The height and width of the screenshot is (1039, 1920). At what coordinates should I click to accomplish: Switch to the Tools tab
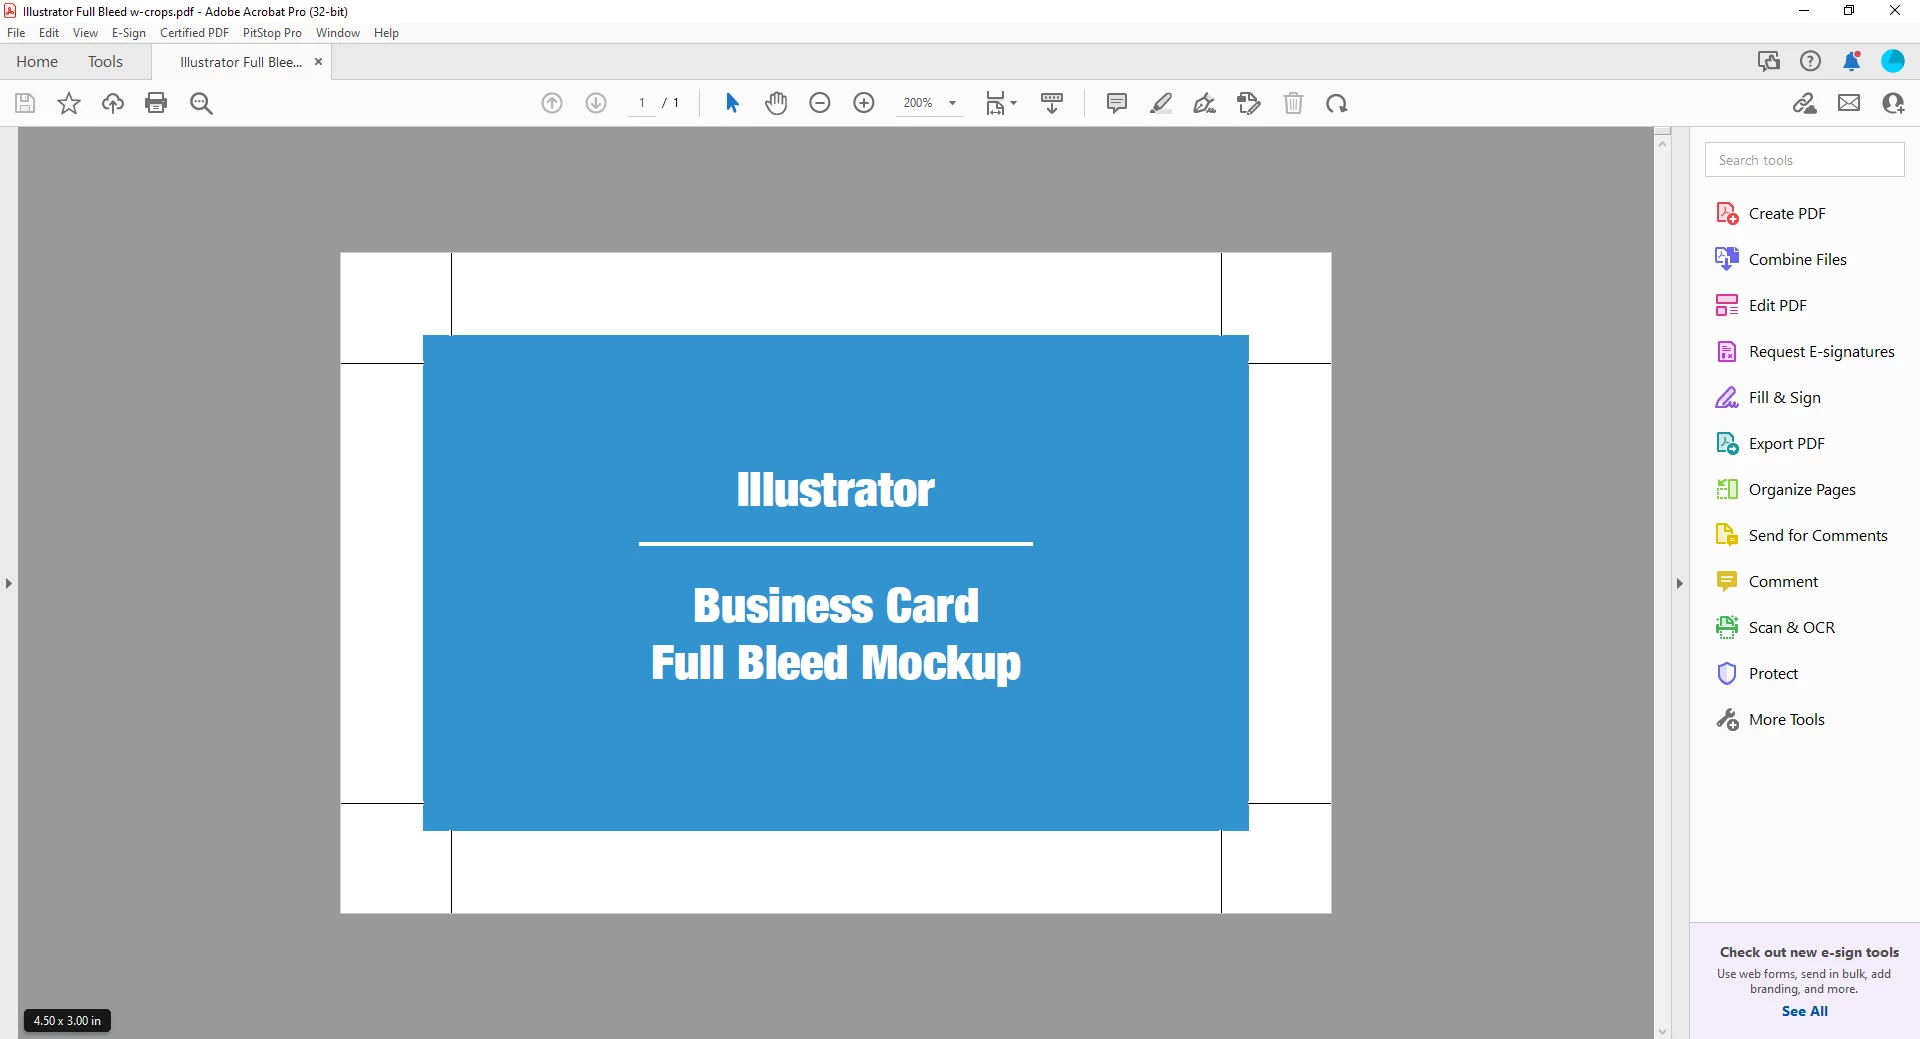(x=105, y=62)
